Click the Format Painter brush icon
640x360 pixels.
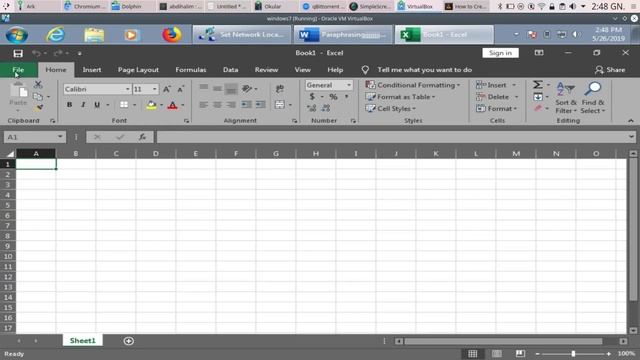39,108
